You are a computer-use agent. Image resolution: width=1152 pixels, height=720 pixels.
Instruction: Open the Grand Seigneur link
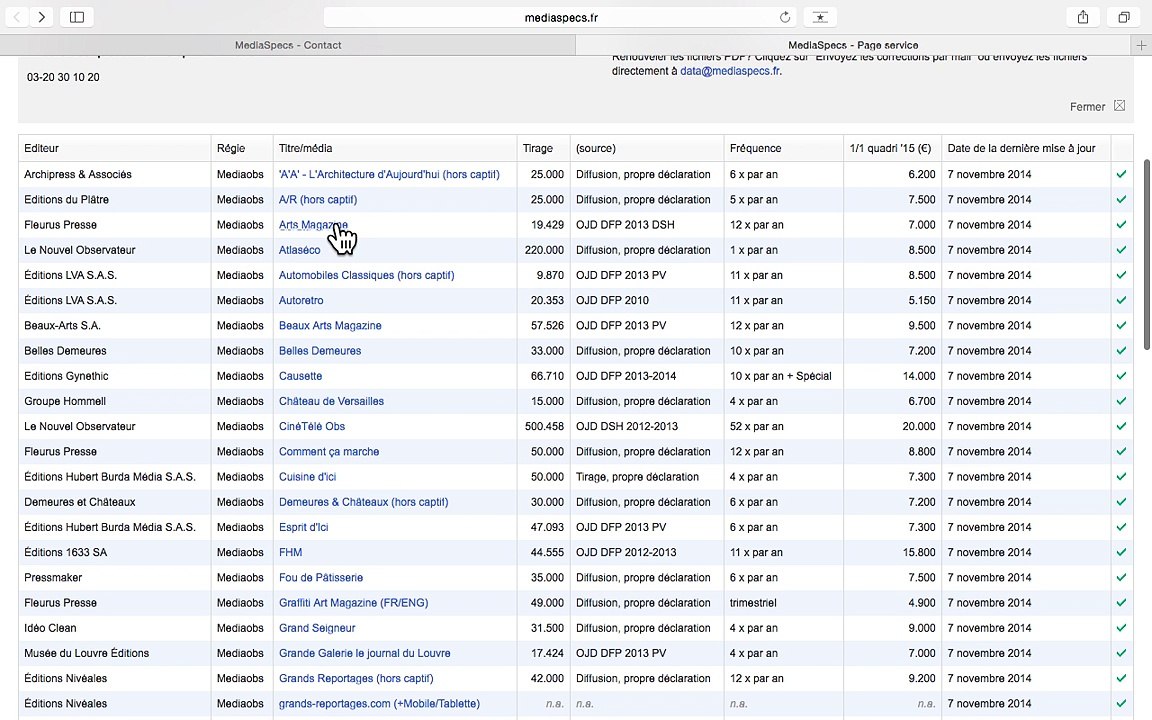[x=317, y=628]
